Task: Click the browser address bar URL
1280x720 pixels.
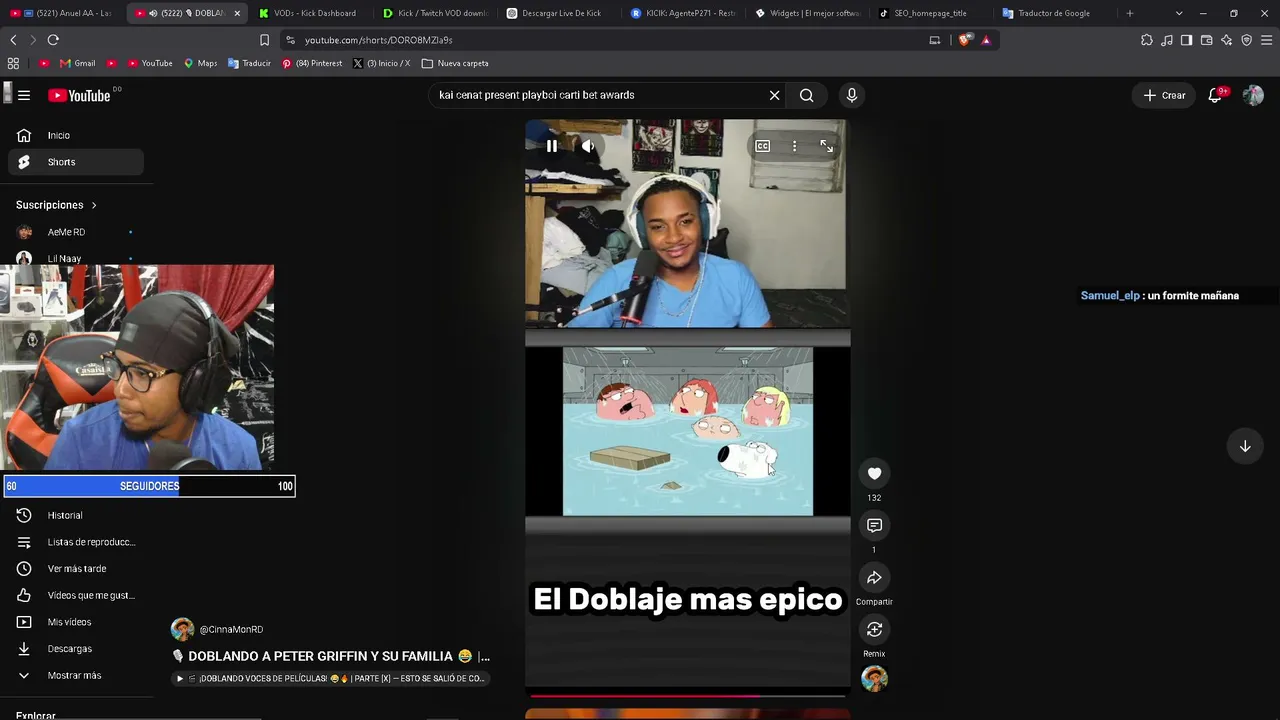Action: (379, 40)
